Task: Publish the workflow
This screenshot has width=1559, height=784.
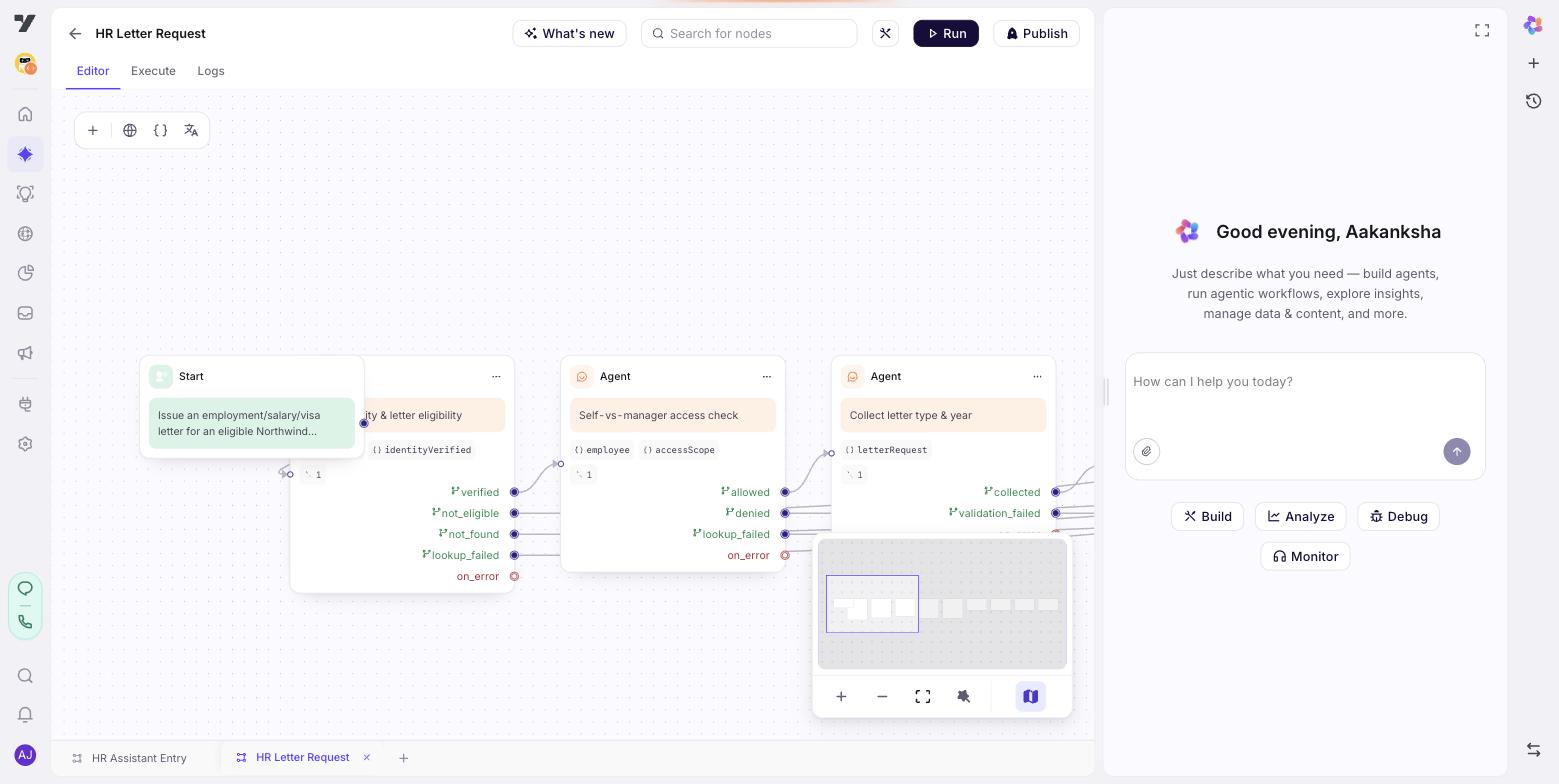Action: click(x=1036, y=33)
